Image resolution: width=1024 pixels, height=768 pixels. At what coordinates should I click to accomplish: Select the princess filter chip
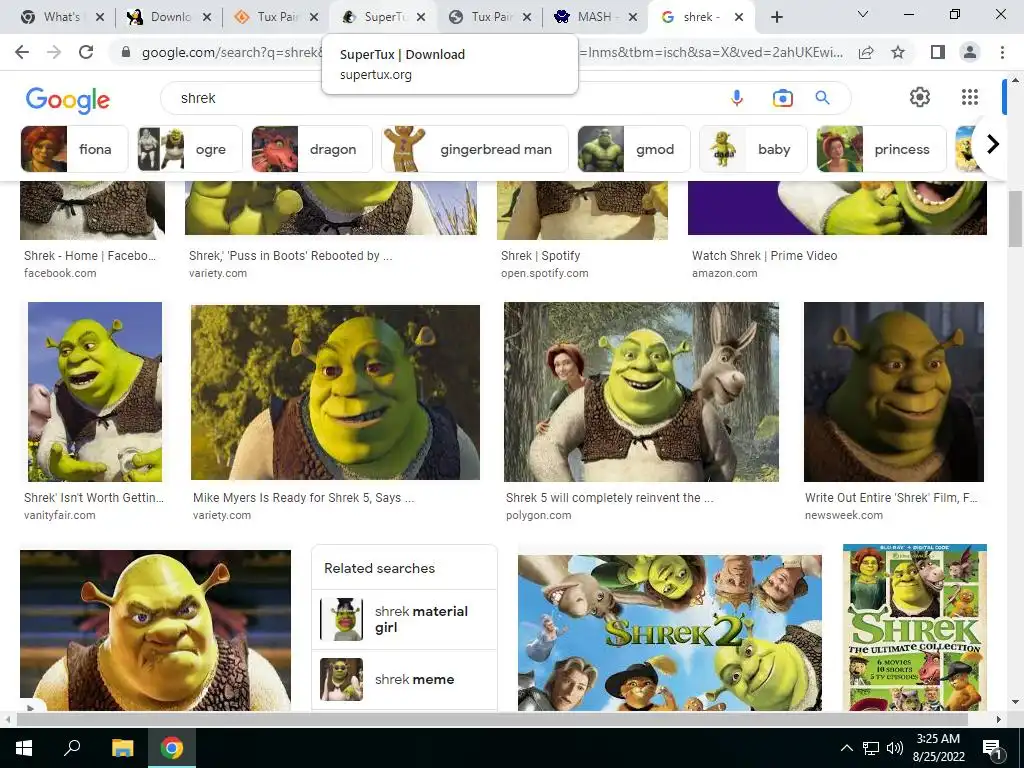click(x=881, y=149)
